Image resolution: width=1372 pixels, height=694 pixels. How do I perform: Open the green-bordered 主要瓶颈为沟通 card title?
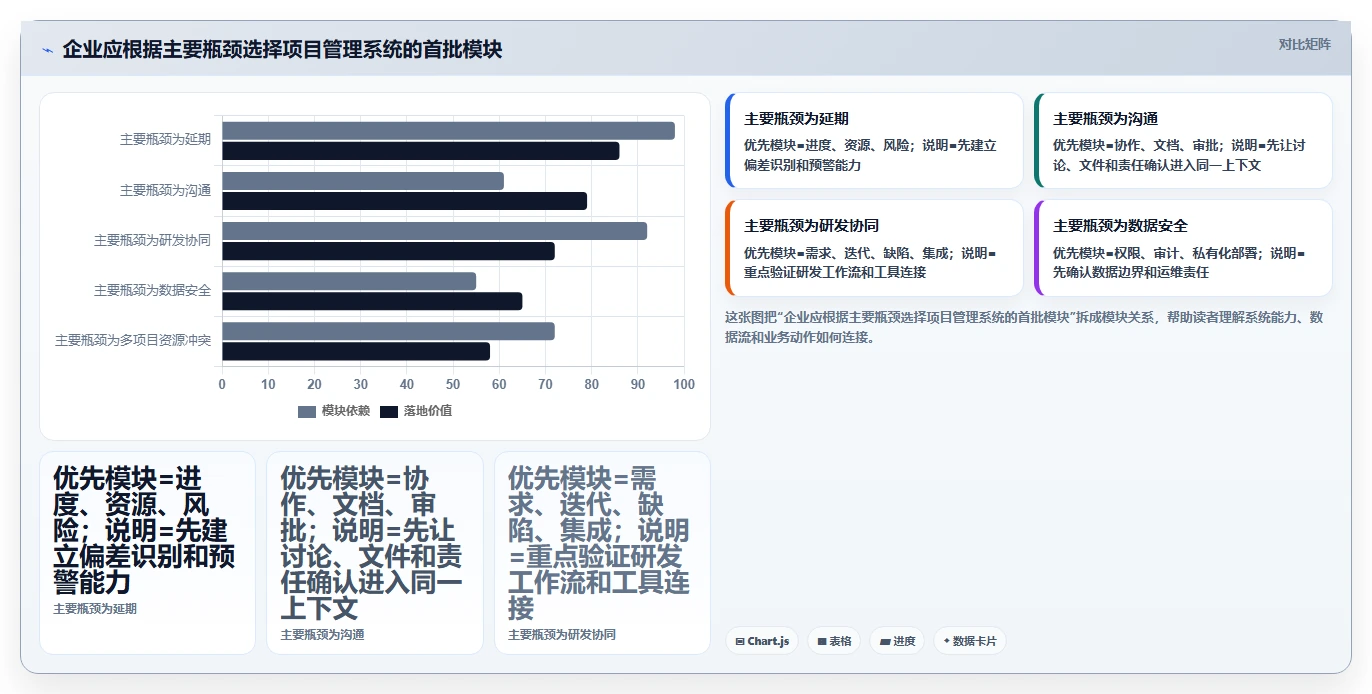1106,118
